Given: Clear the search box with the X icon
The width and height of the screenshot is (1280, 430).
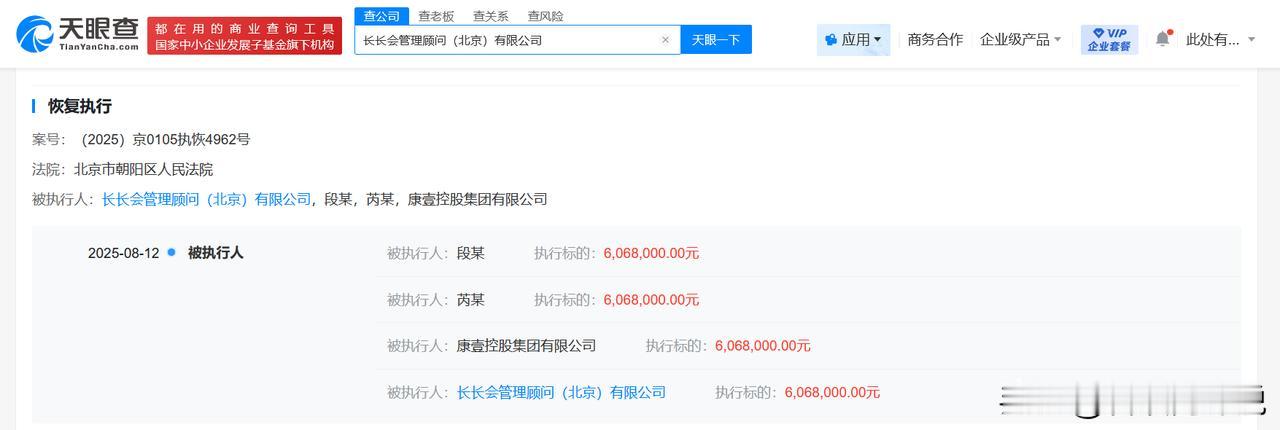Looking at the screenshot, I should pyautogui.click(x=665, y=40).
